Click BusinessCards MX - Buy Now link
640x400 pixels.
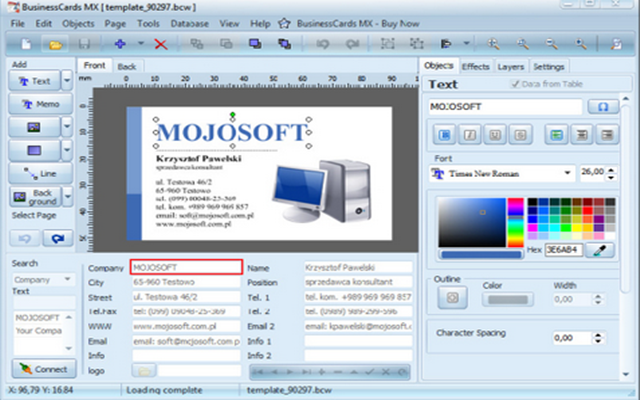[358, 24]
